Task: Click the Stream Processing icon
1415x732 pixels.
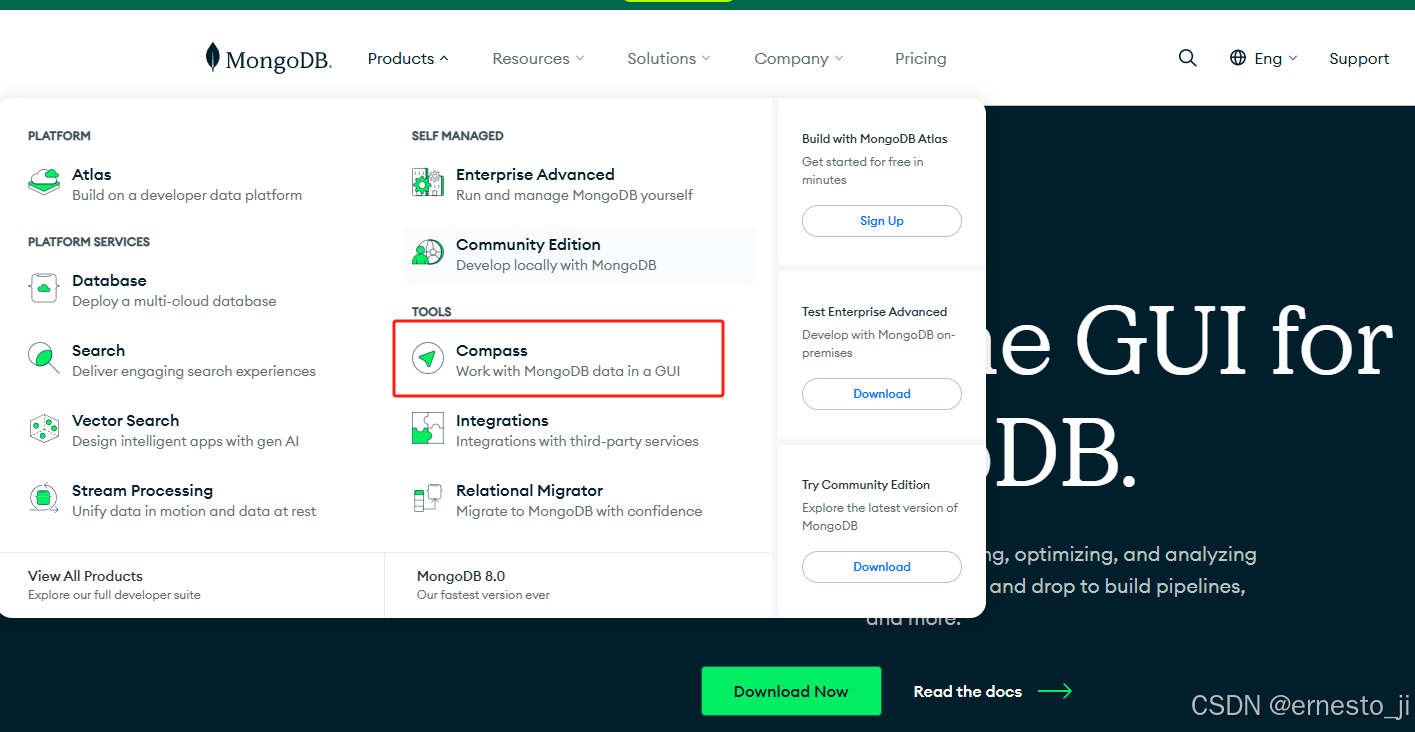Action: tap(44, 498)
